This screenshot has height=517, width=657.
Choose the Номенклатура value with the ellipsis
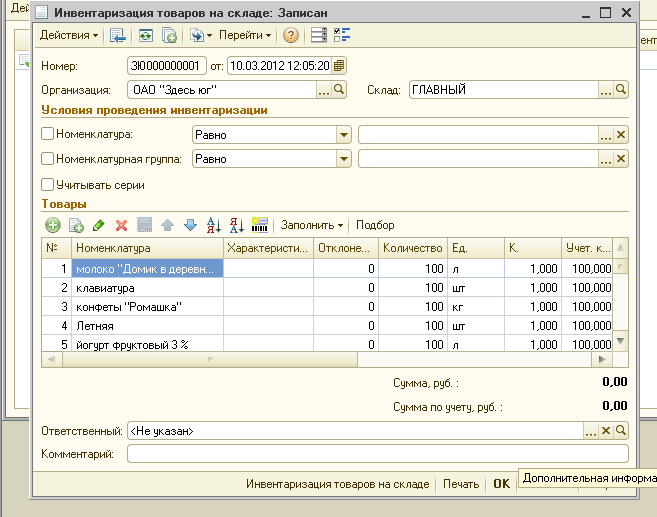coord(605,135)
